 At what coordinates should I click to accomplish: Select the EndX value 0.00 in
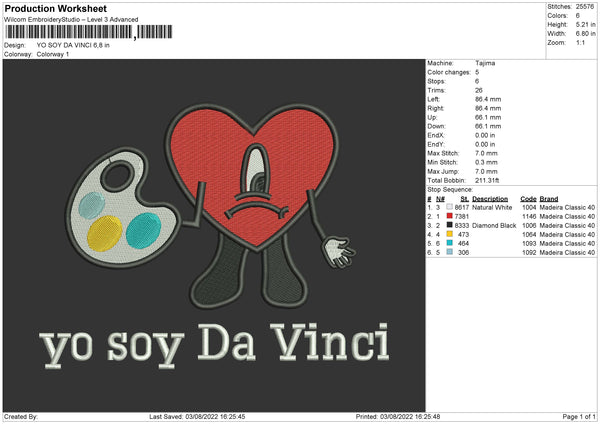(x=485, y=135)
